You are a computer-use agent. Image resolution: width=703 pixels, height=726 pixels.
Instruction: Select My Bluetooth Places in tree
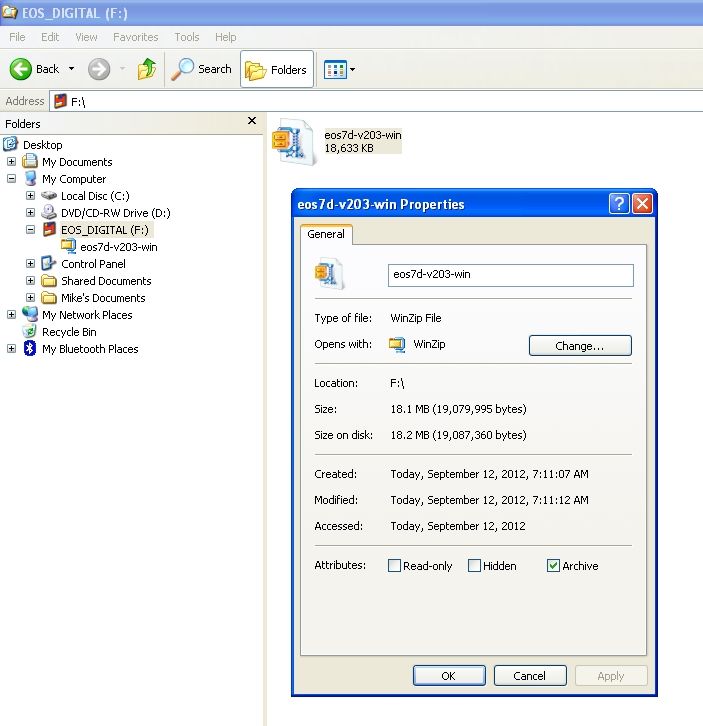pyautogui.click(x=89, y=349)
